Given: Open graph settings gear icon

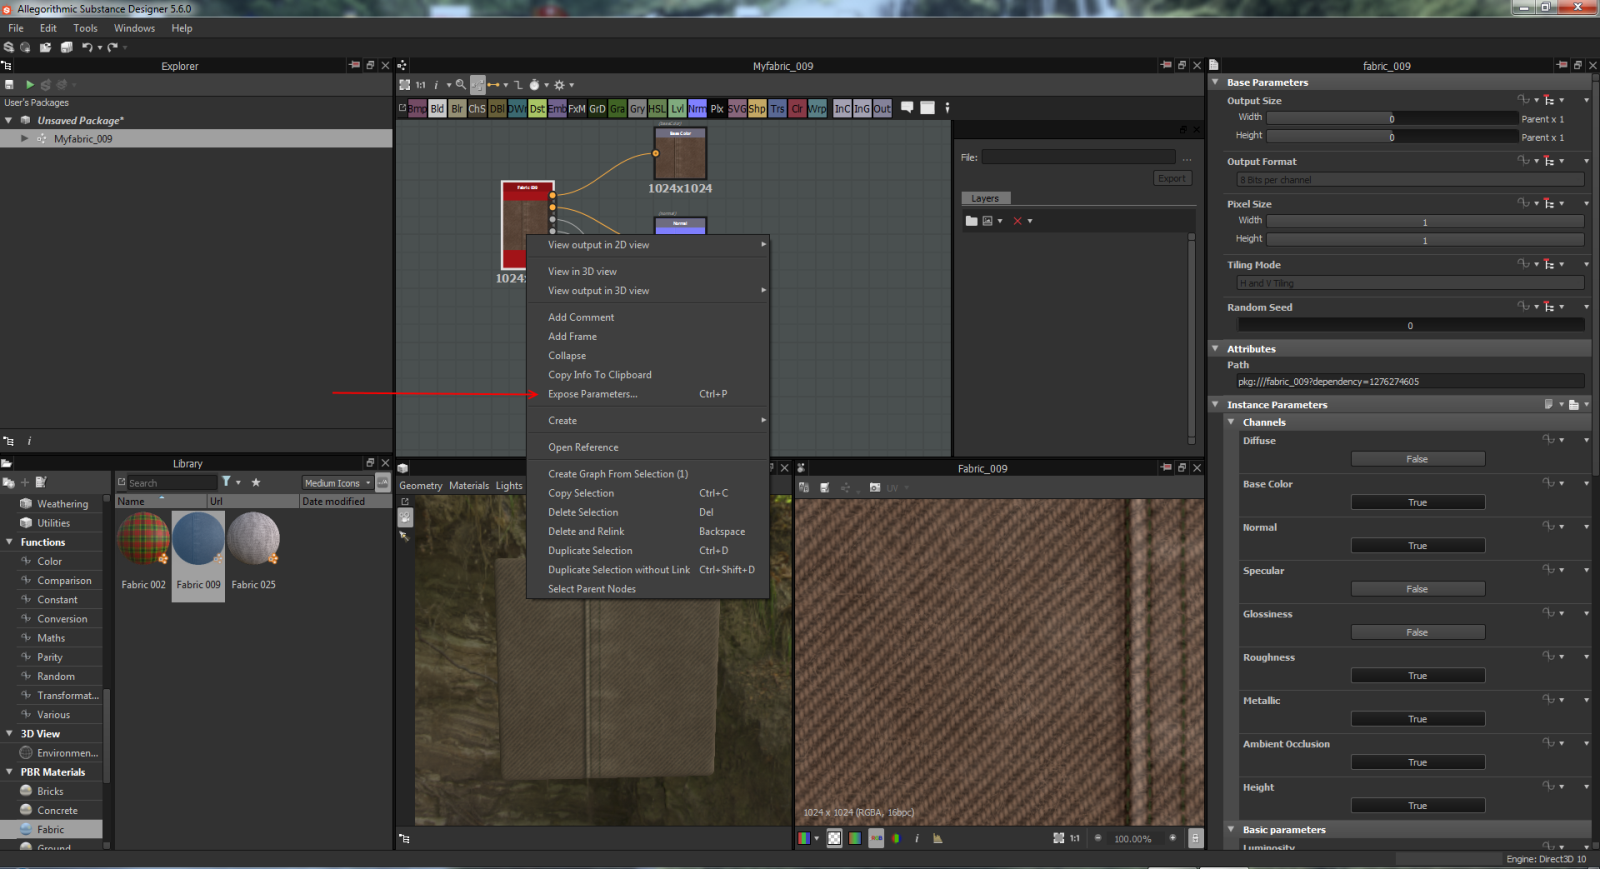Looking at the screenshot, I should (x=559, y=85).
